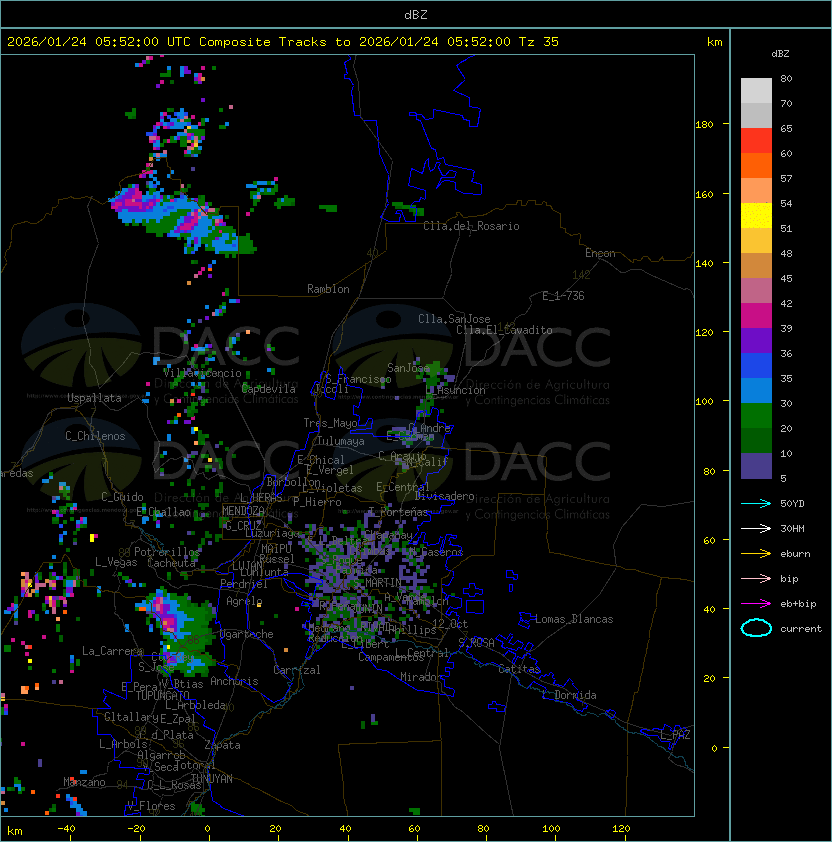Image resolution: width=832 pixels, height=842 pixels.
Task: Click the C_Chilenos label
Action: click(95, 435)
